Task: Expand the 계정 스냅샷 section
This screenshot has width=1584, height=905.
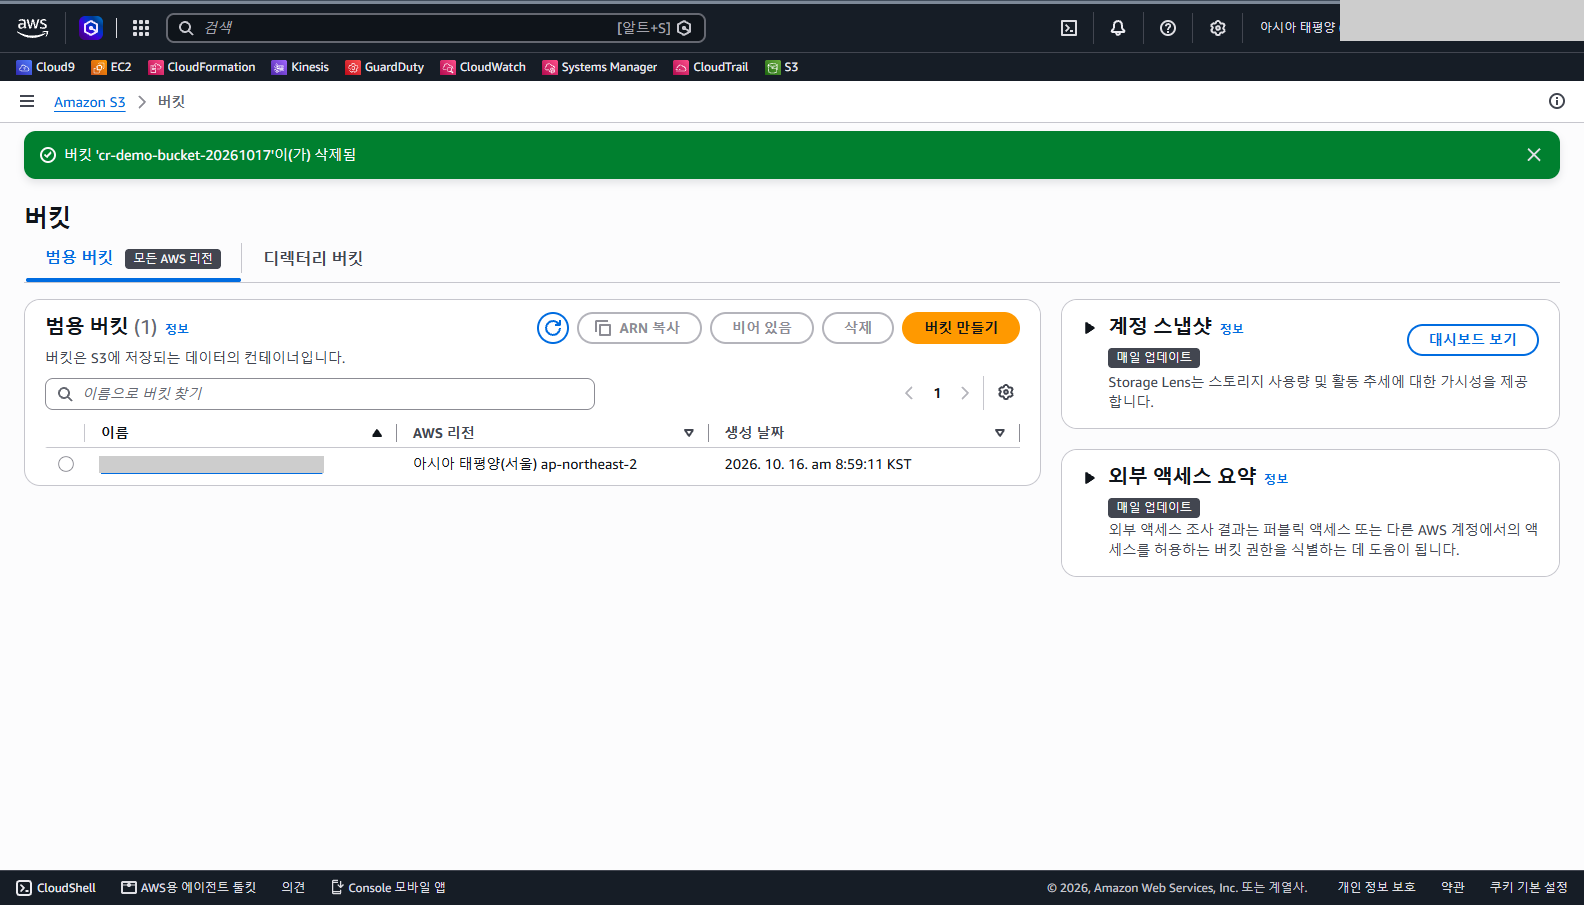Action: 1090,327
